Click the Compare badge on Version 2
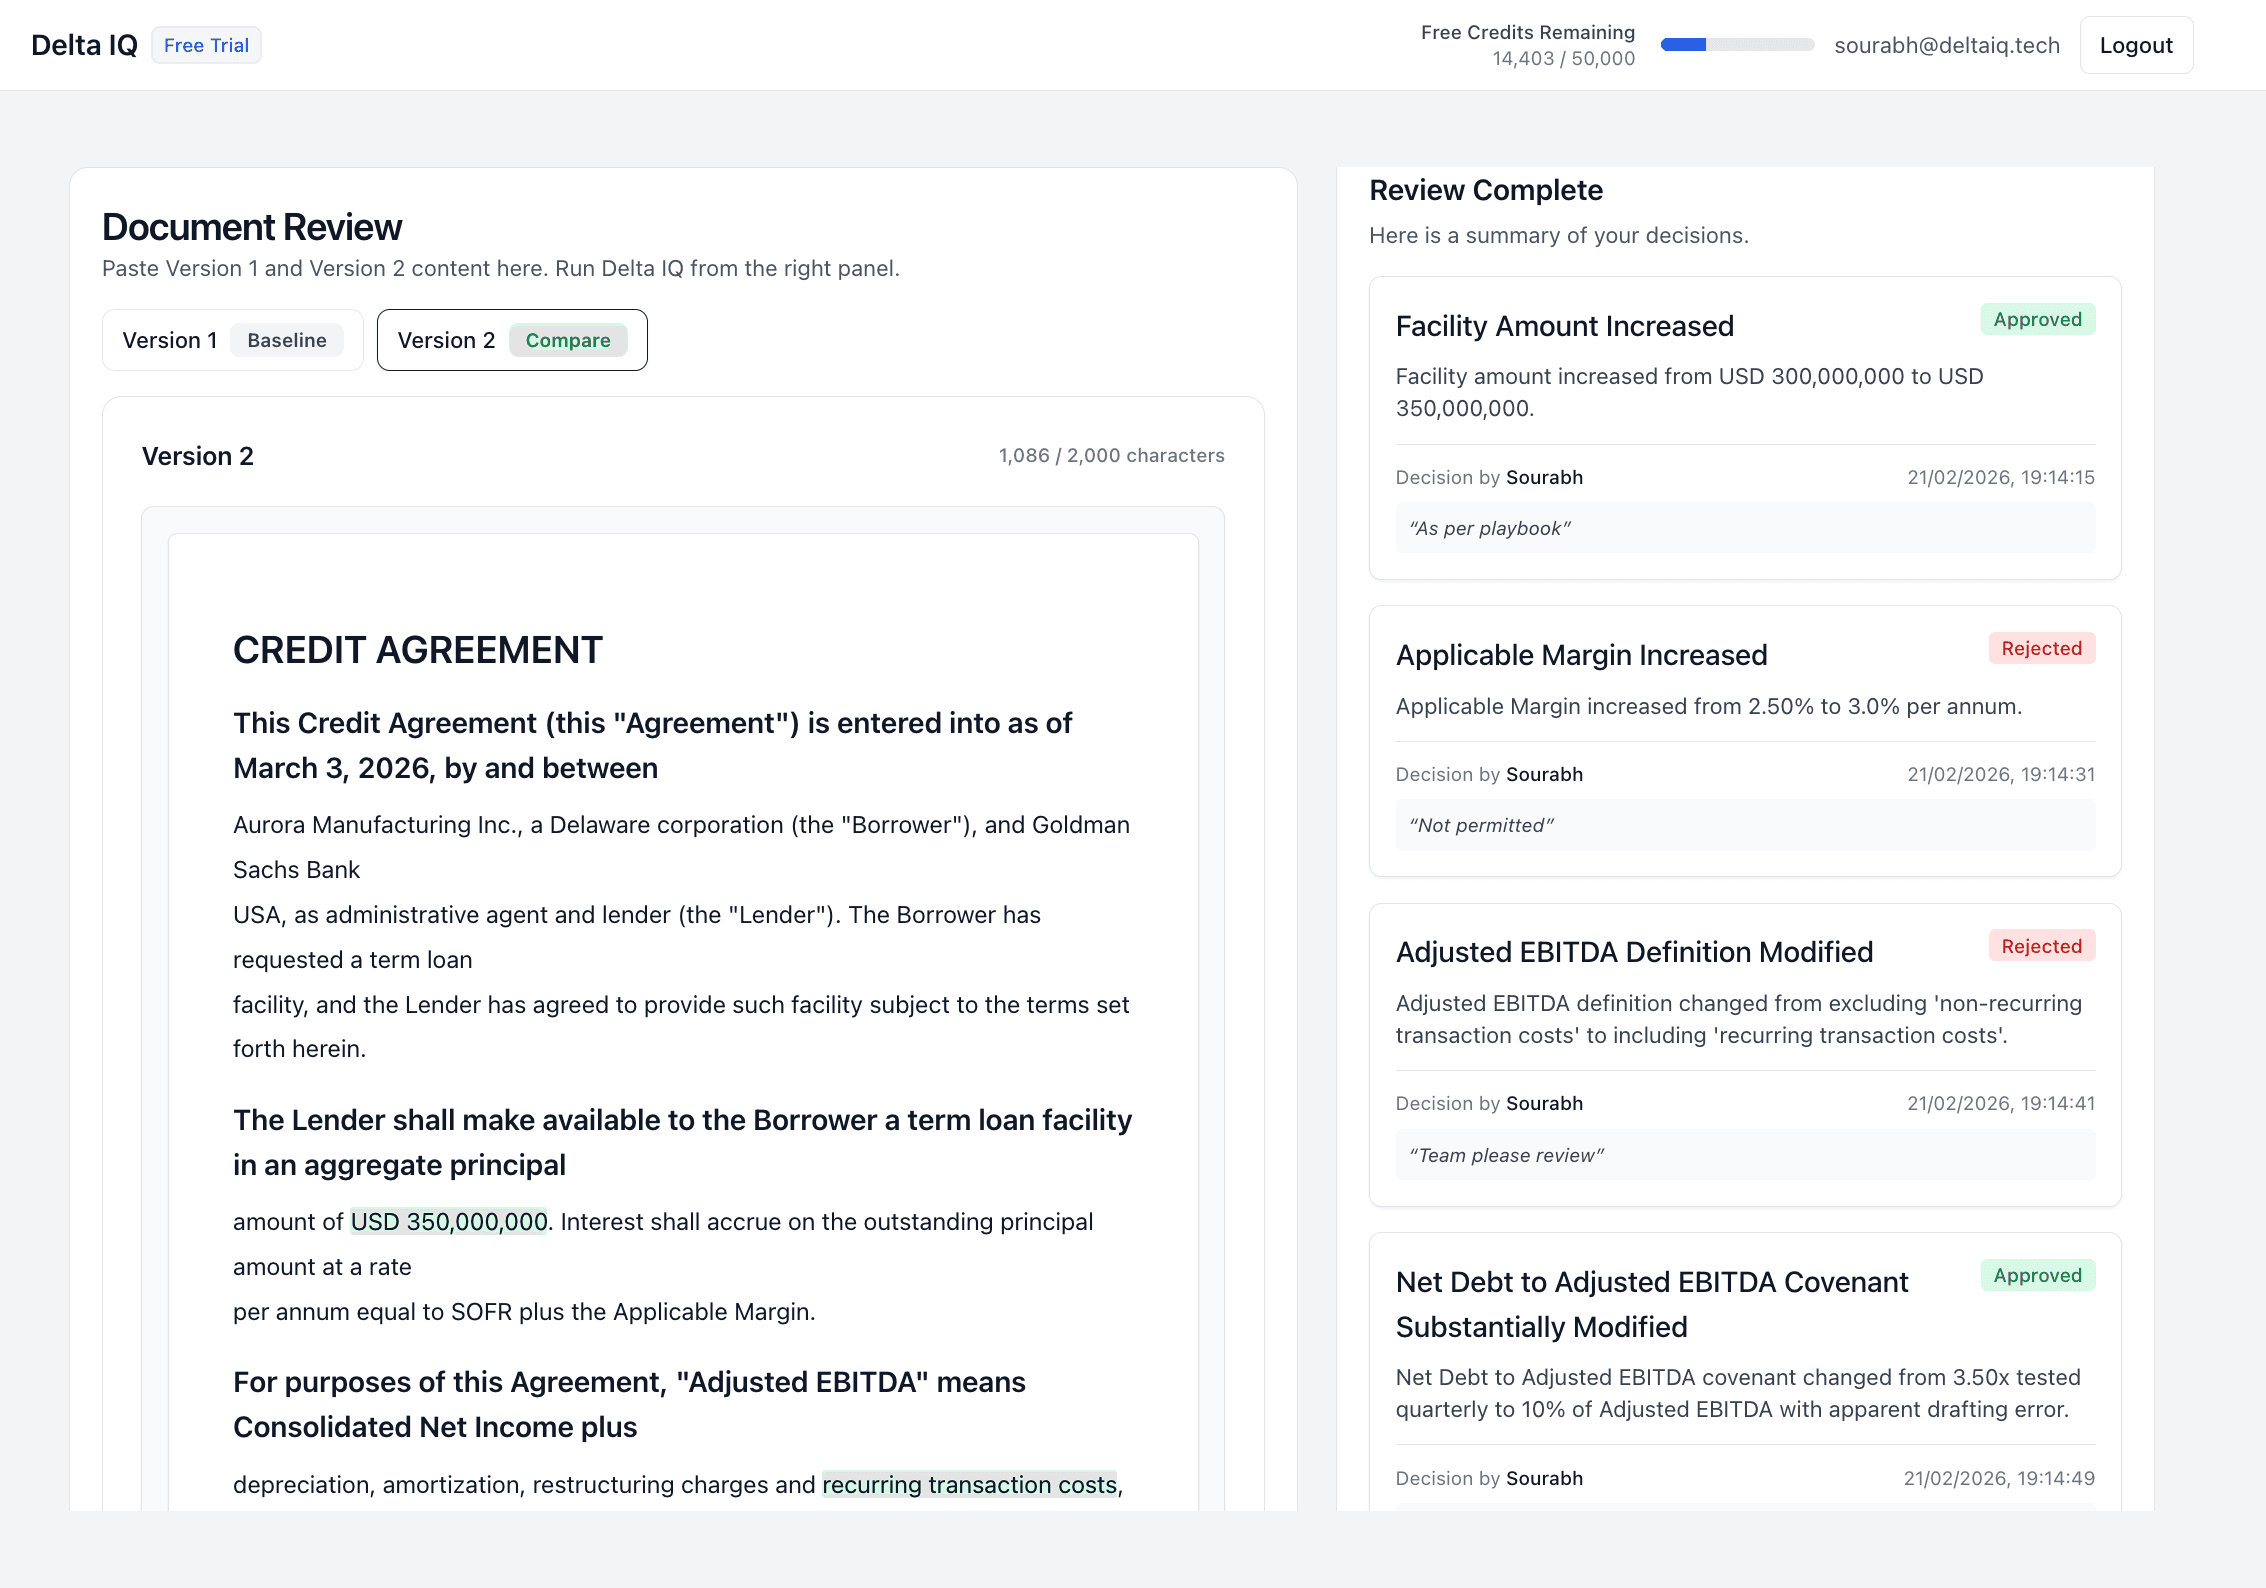The width and height of the screenshot is (2266, 1588). coord(568,340)
